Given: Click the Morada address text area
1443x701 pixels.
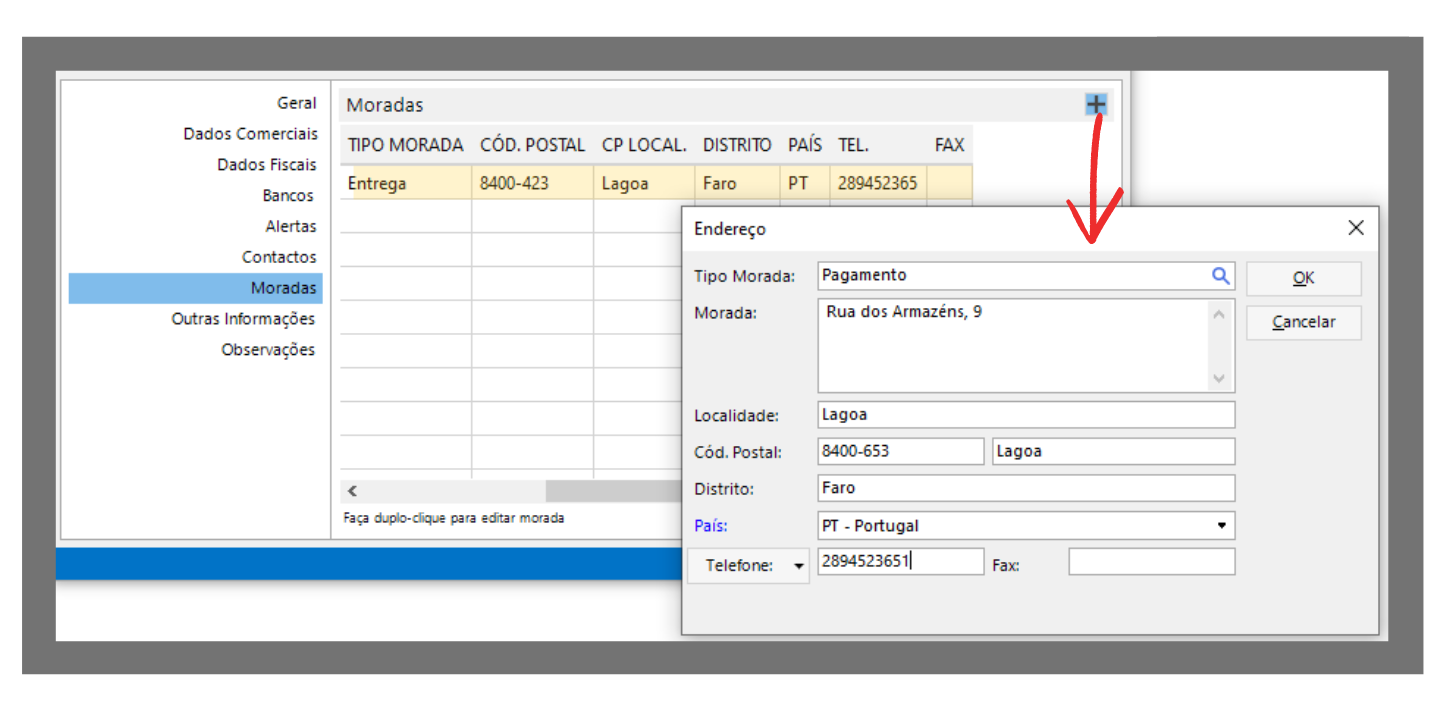Looking at the screenshot, I should pos(1012,345).
